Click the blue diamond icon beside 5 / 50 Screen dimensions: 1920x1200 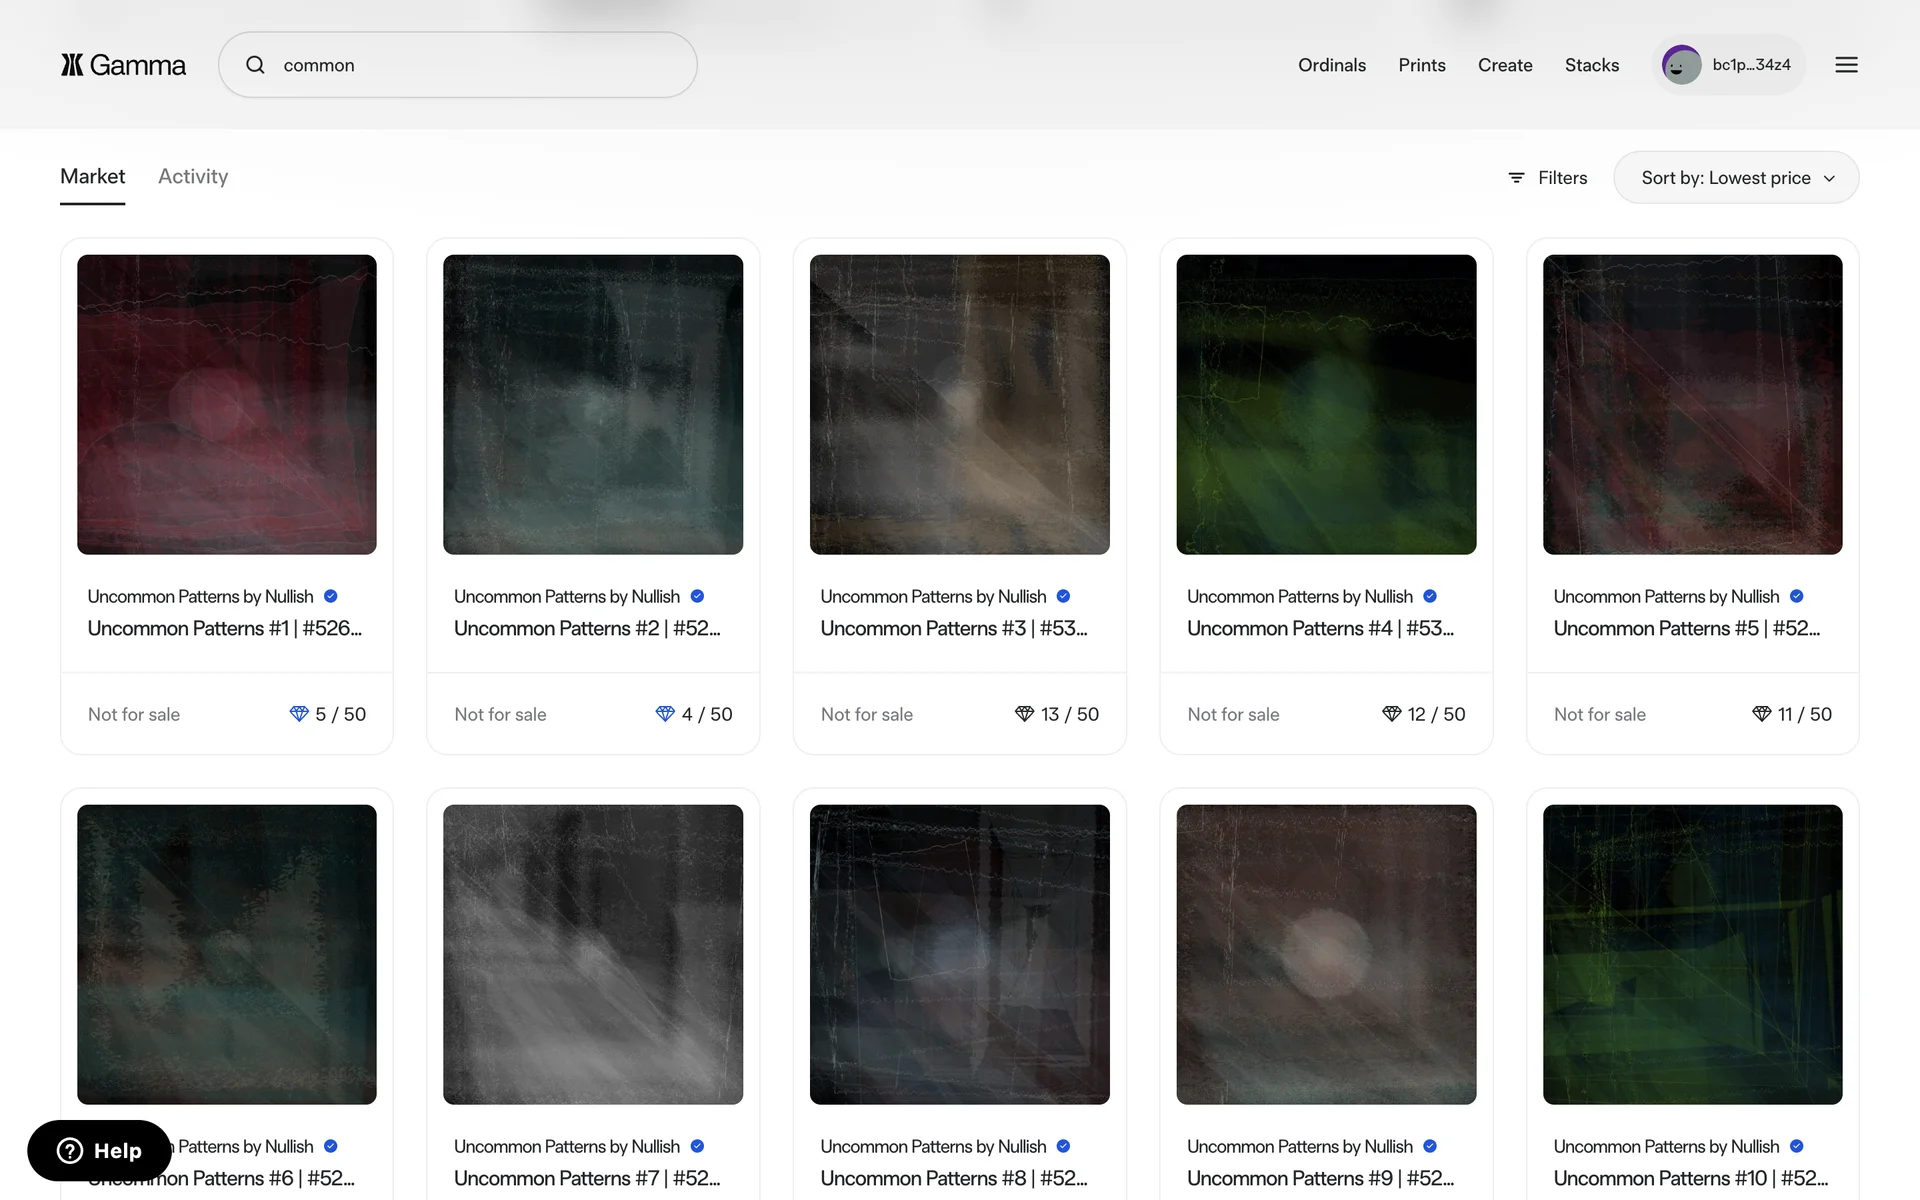[298, 714]
